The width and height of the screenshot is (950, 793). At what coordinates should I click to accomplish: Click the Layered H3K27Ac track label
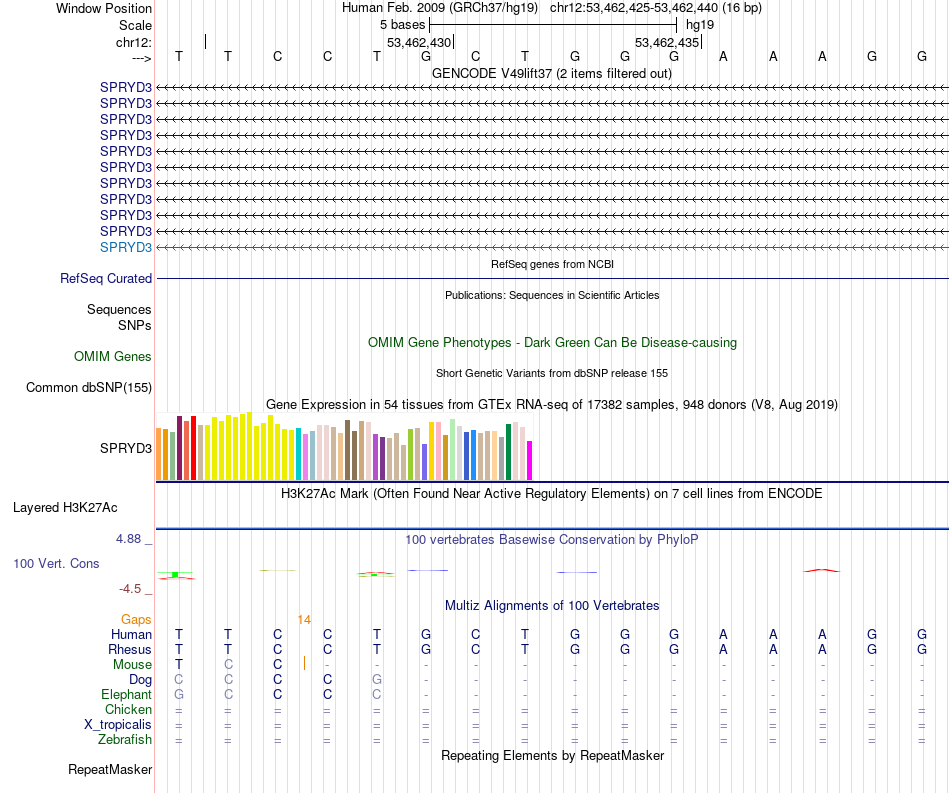pyautogui.click(x=65, y=508)
